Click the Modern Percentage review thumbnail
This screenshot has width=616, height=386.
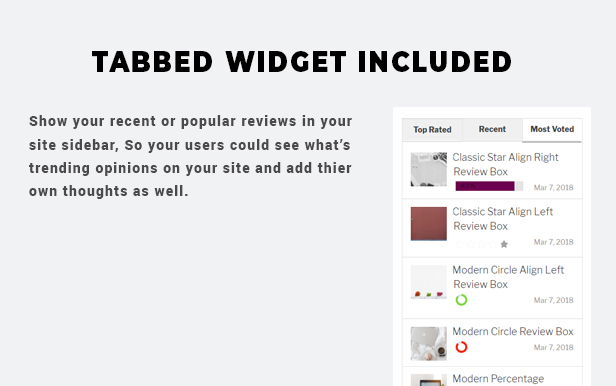click(x=429, y=380)
